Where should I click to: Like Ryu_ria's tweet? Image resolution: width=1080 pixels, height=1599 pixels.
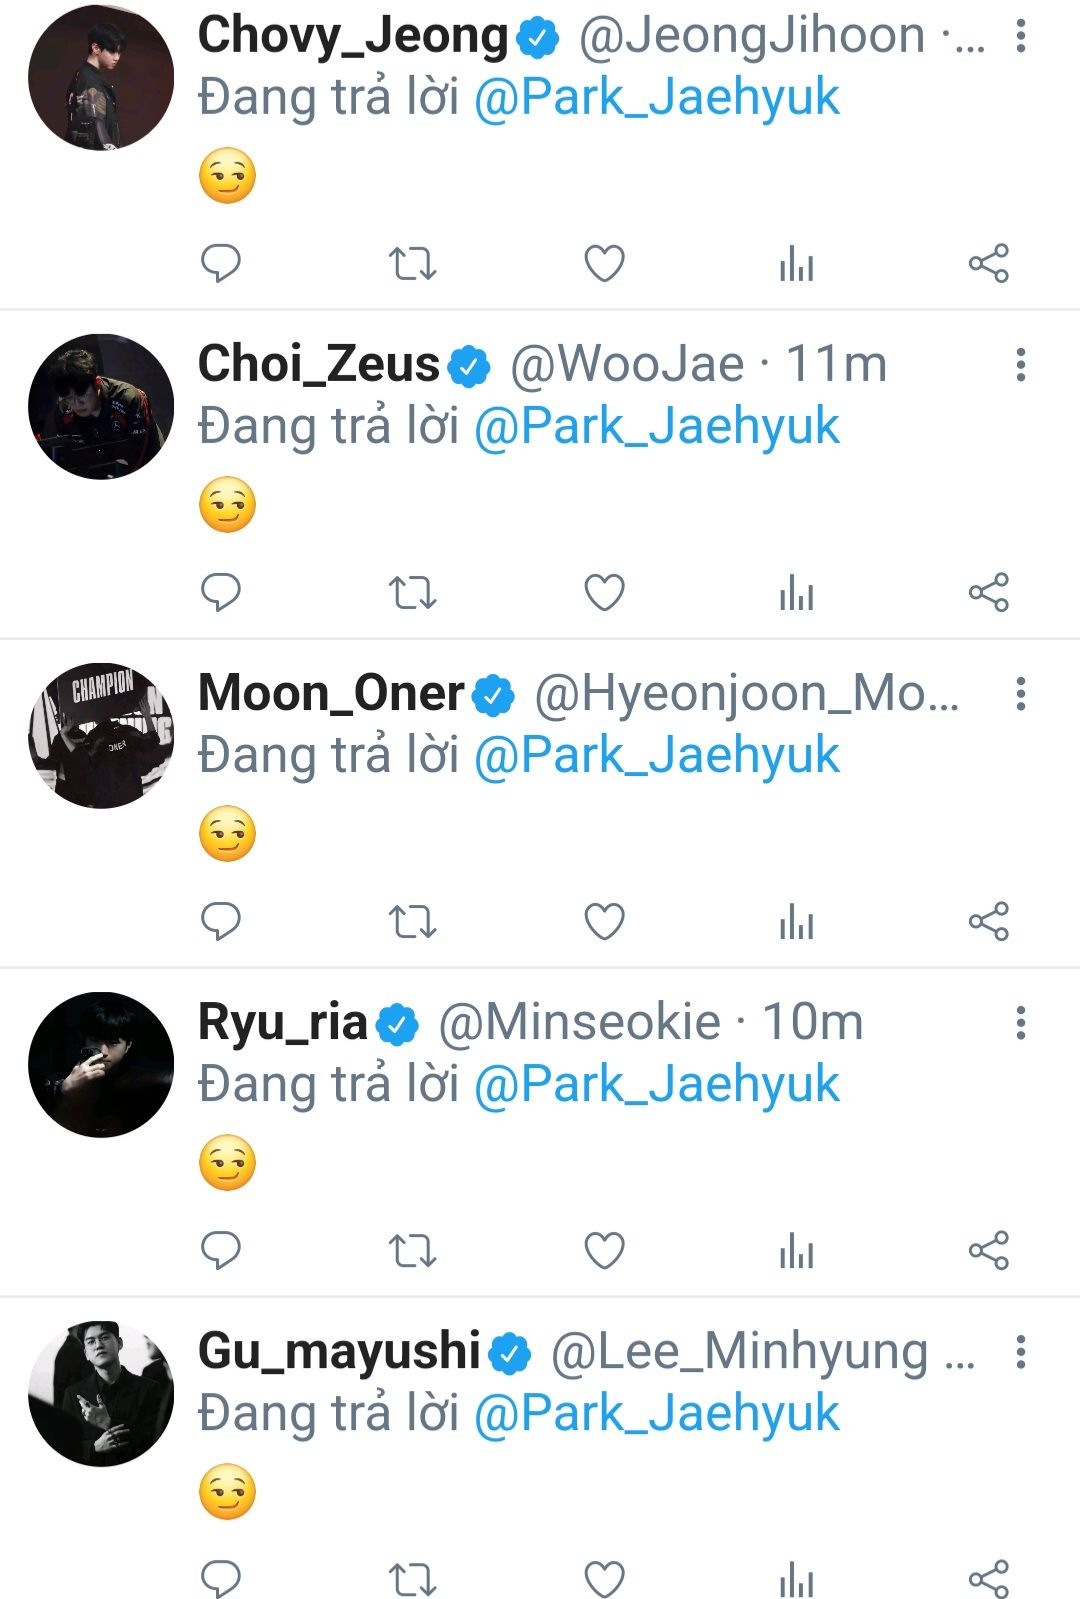[604, 1251]
